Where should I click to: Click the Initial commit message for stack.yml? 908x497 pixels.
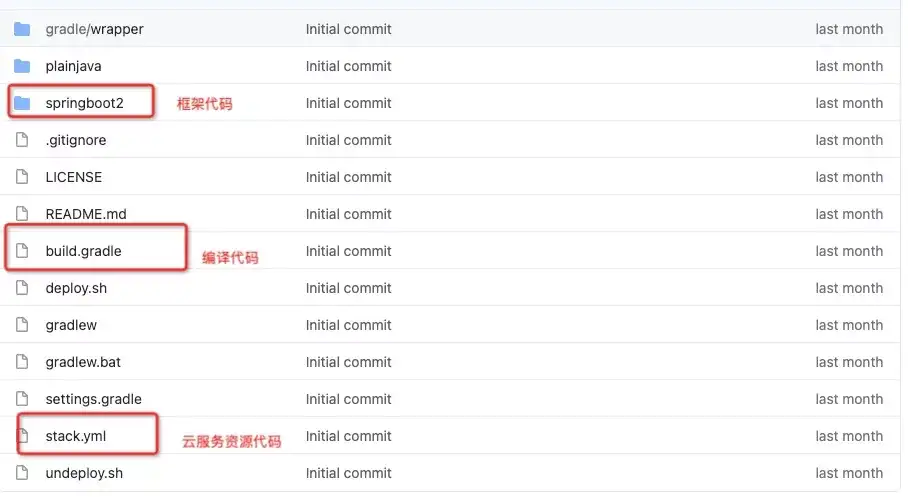(x=348, y=436)
